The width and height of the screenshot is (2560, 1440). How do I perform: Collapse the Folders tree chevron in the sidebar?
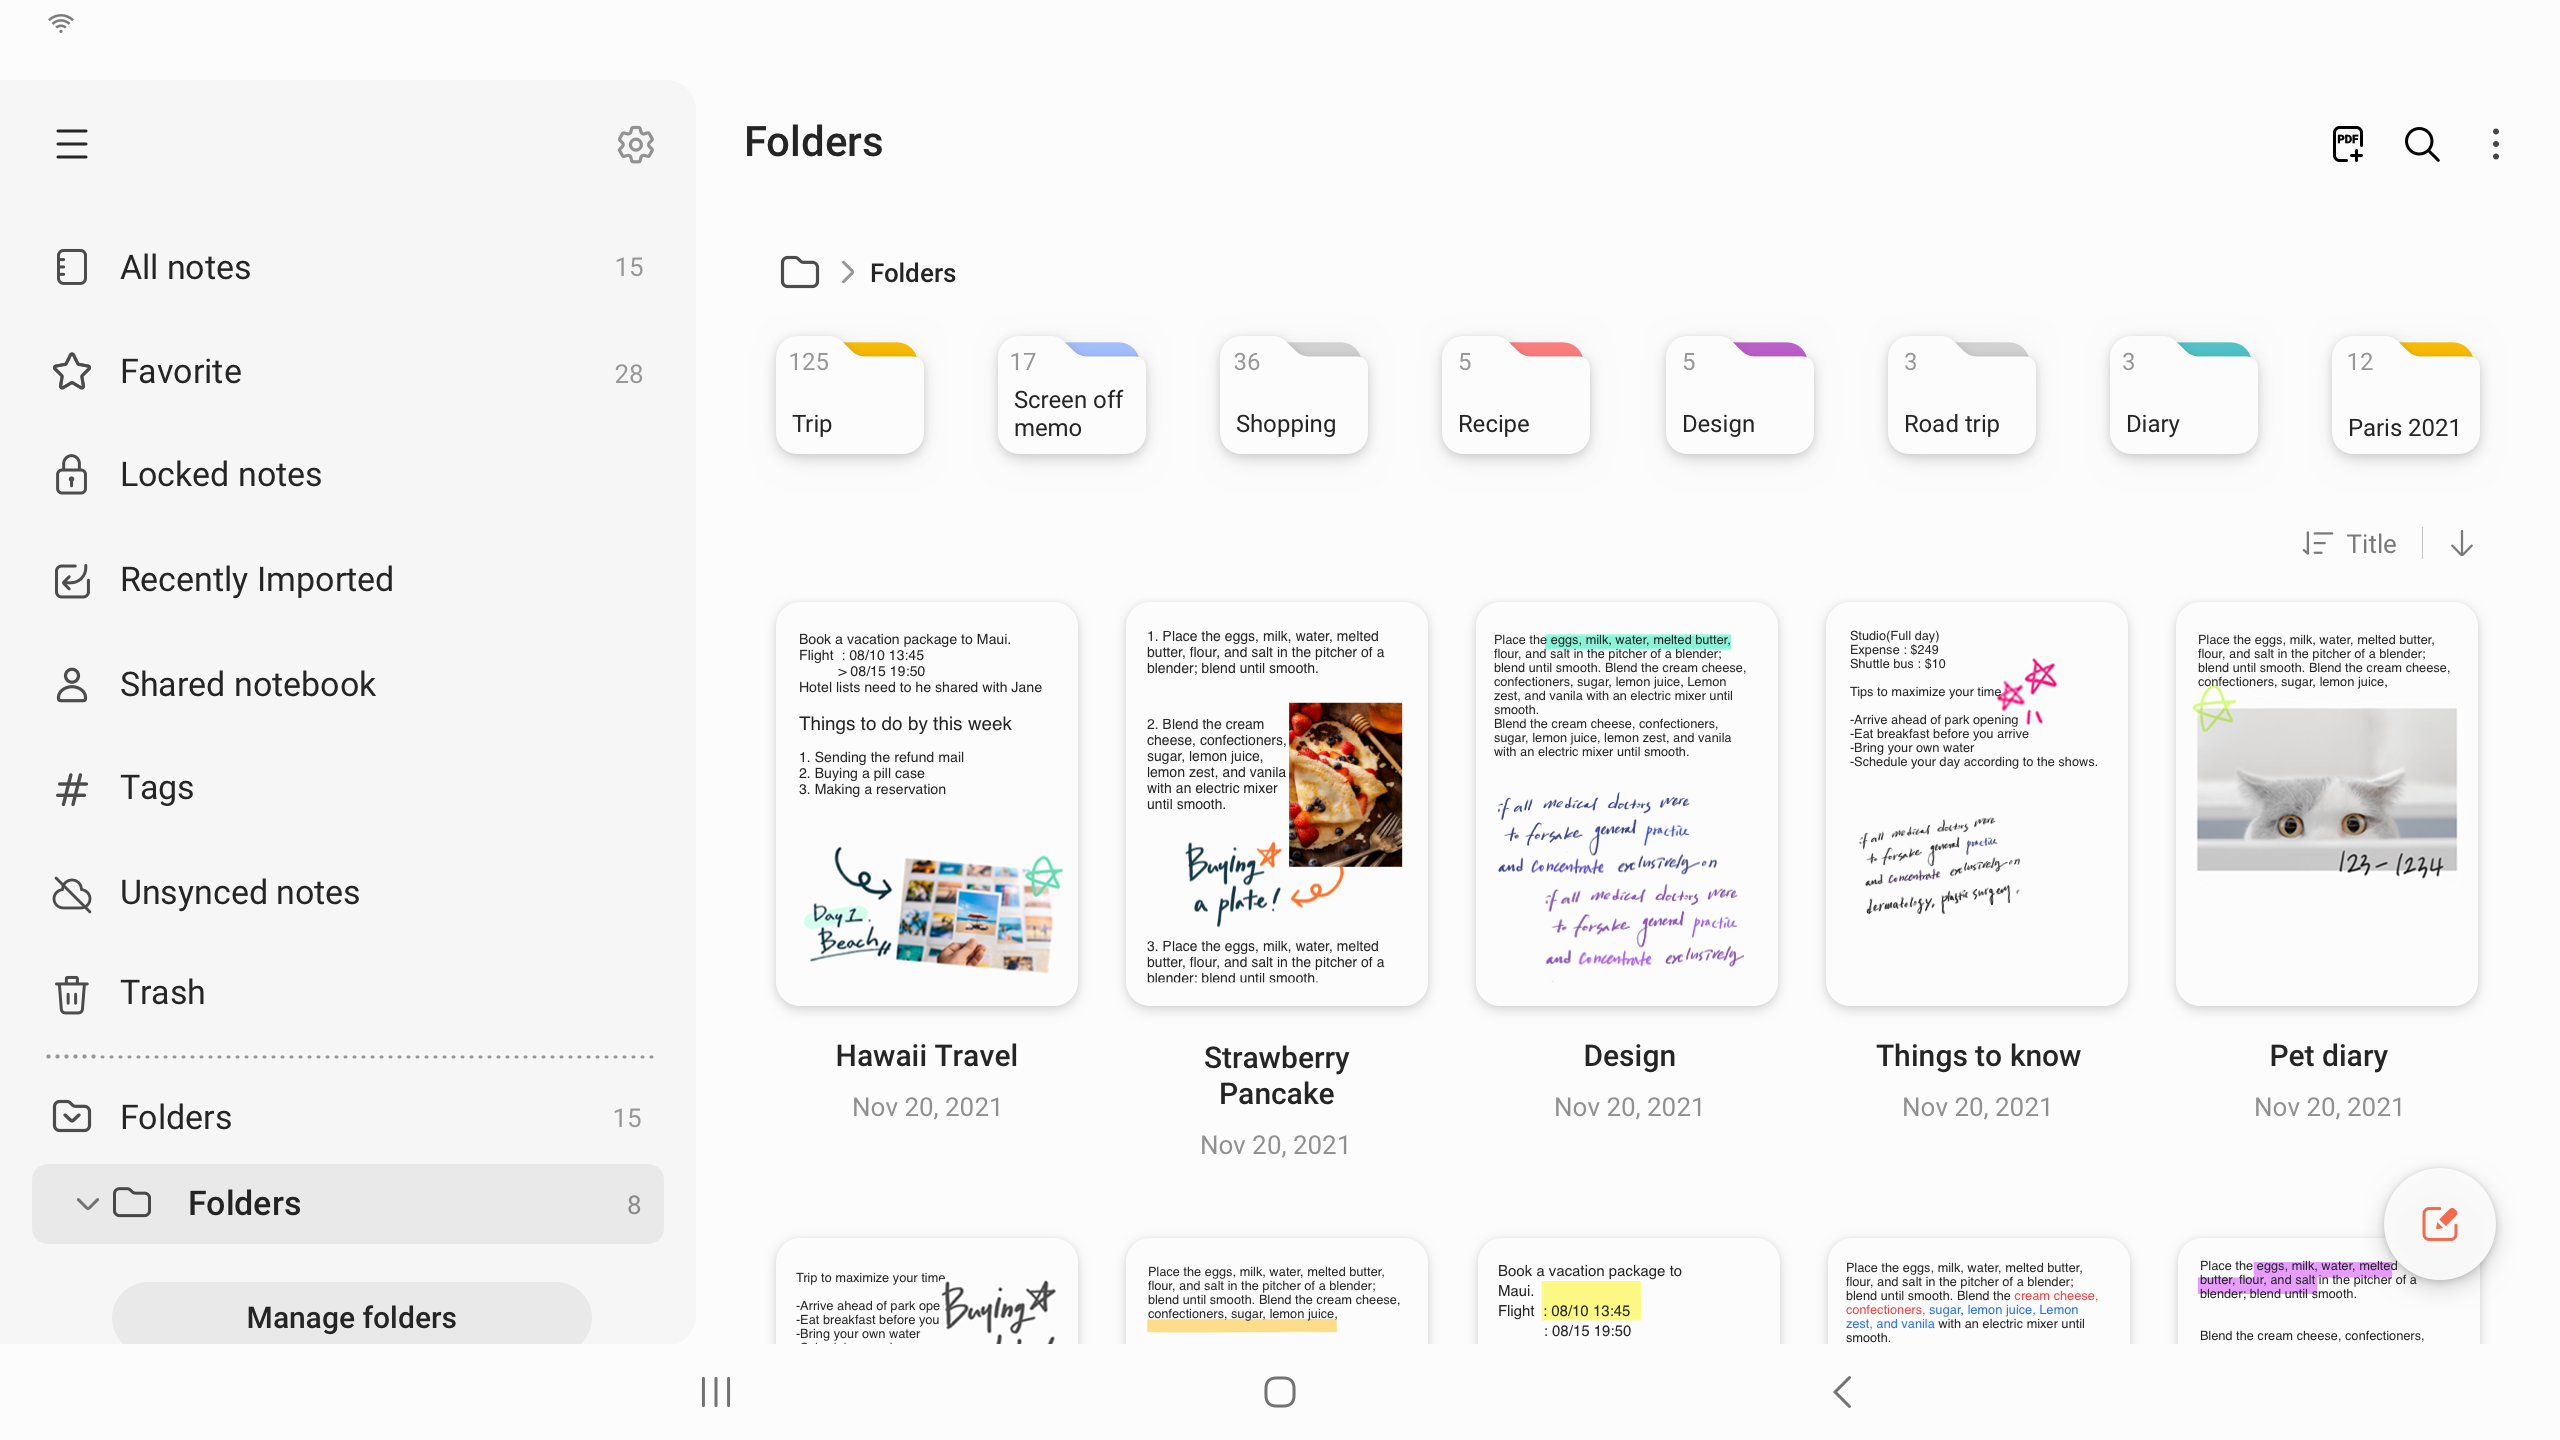click(88, 1203)
